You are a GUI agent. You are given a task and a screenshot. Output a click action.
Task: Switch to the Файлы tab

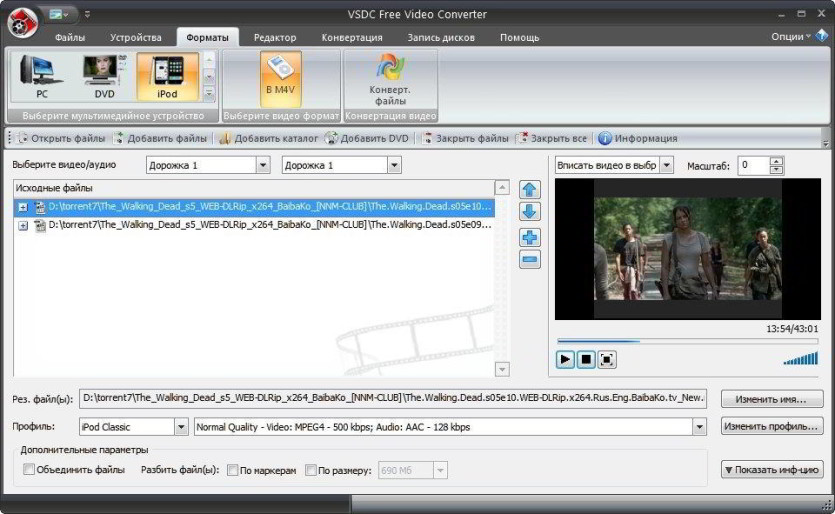tap(70, 38)
